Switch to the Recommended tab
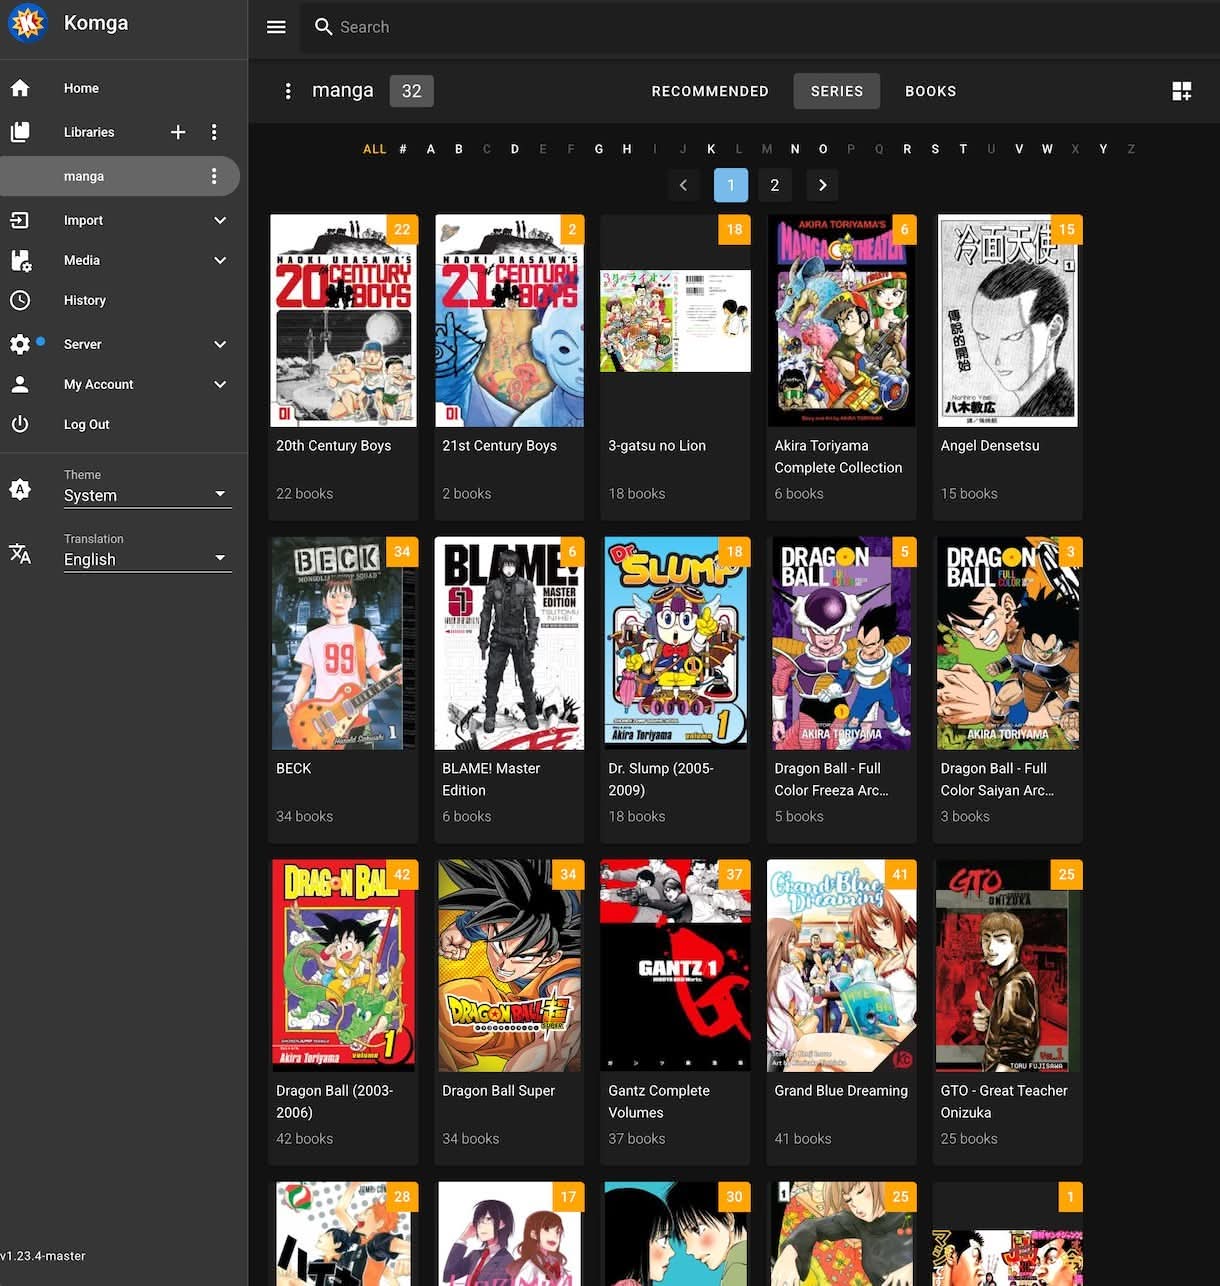 tap(710, 91)
